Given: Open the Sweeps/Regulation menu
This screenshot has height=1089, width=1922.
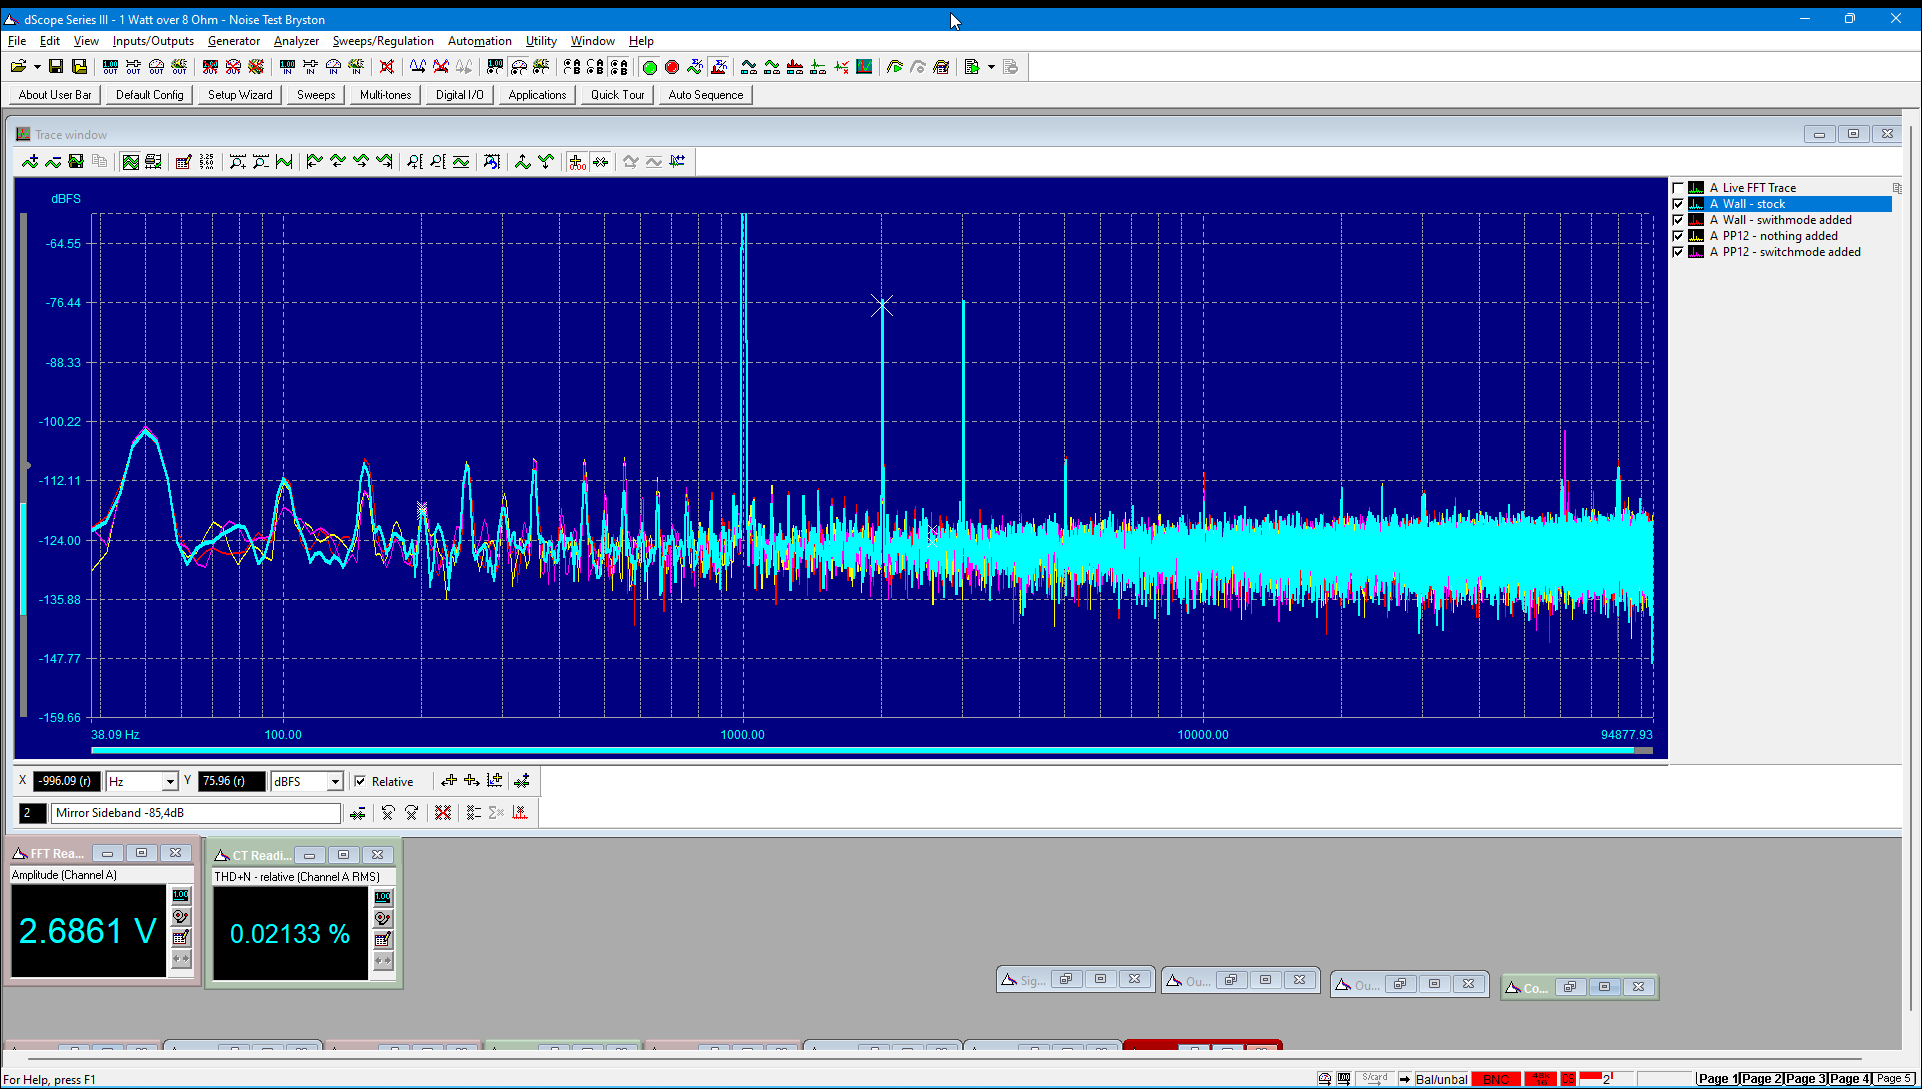Looking at the screenshot, I should pos(383,41).
